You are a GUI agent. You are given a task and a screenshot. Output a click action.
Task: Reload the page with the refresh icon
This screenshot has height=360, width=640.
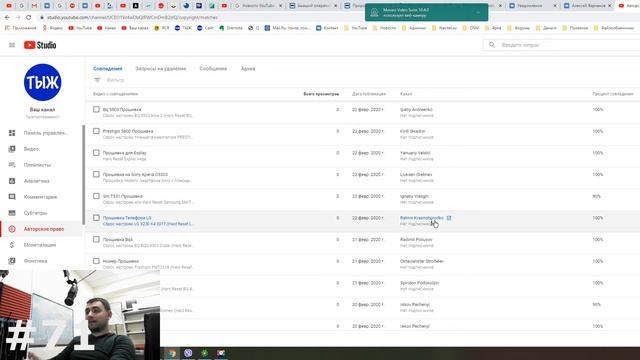pos(29,18)
